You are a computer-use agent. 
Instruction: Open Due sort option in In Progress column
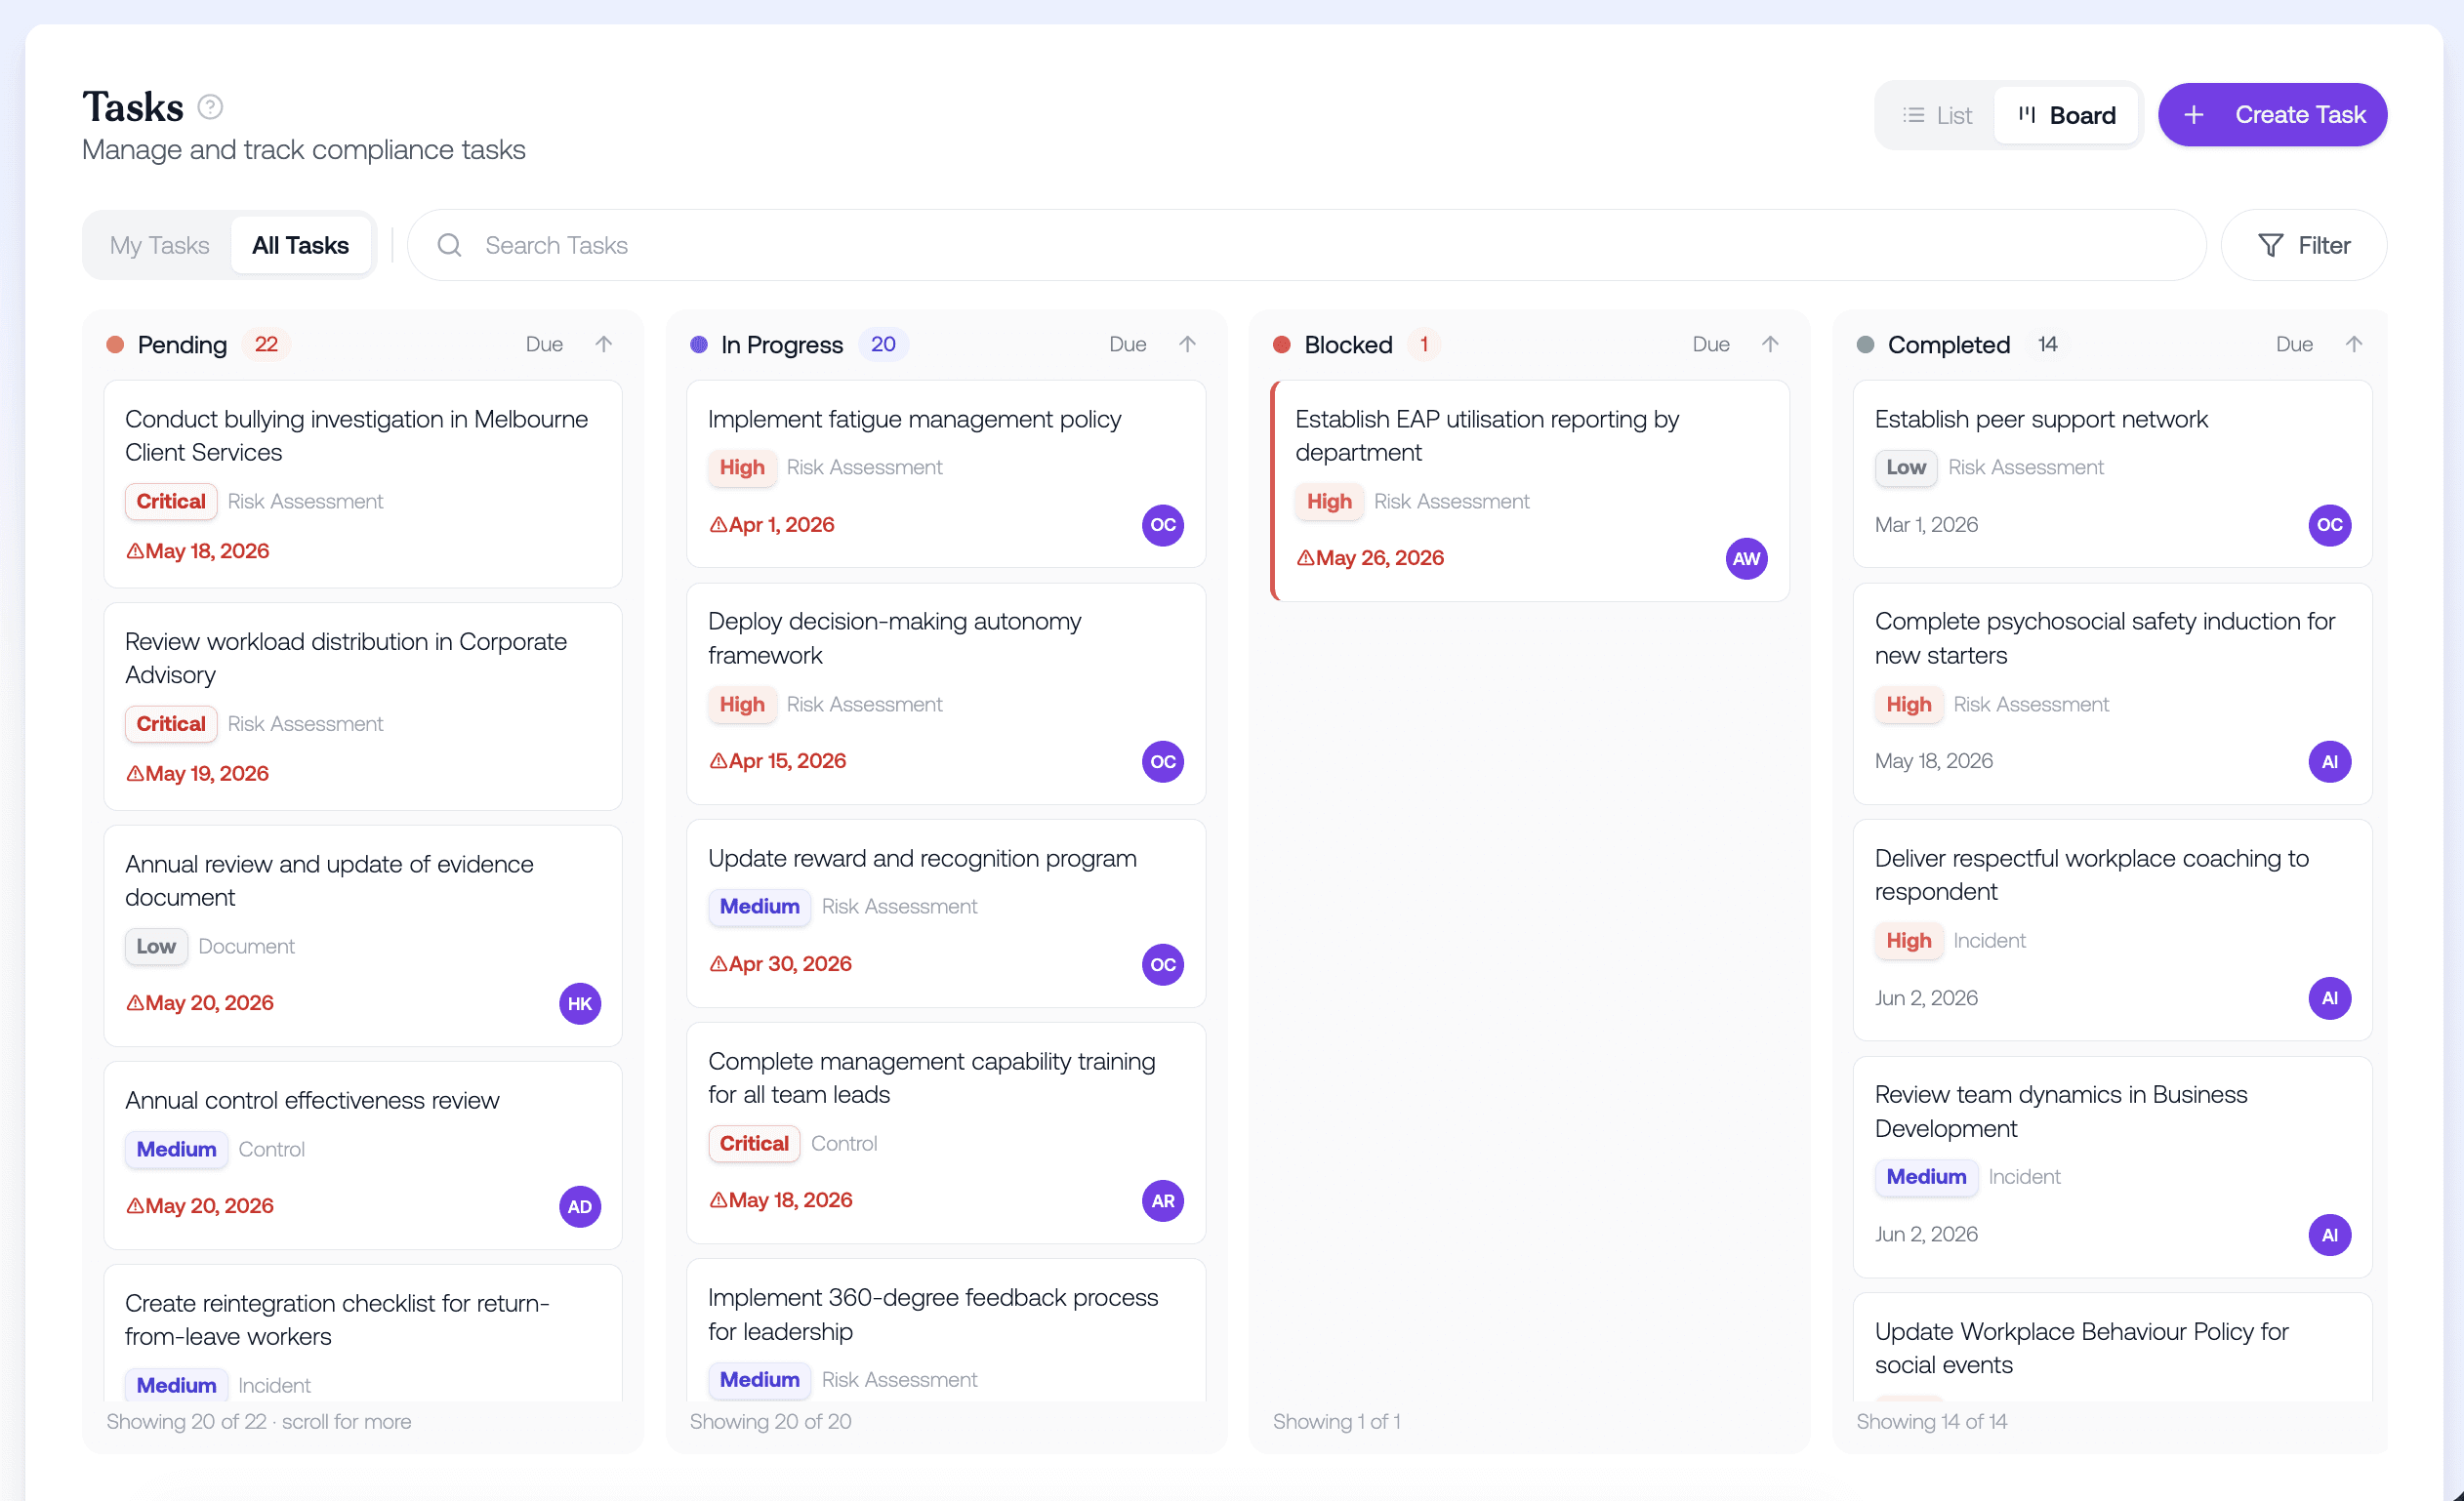click(1127, 344)
